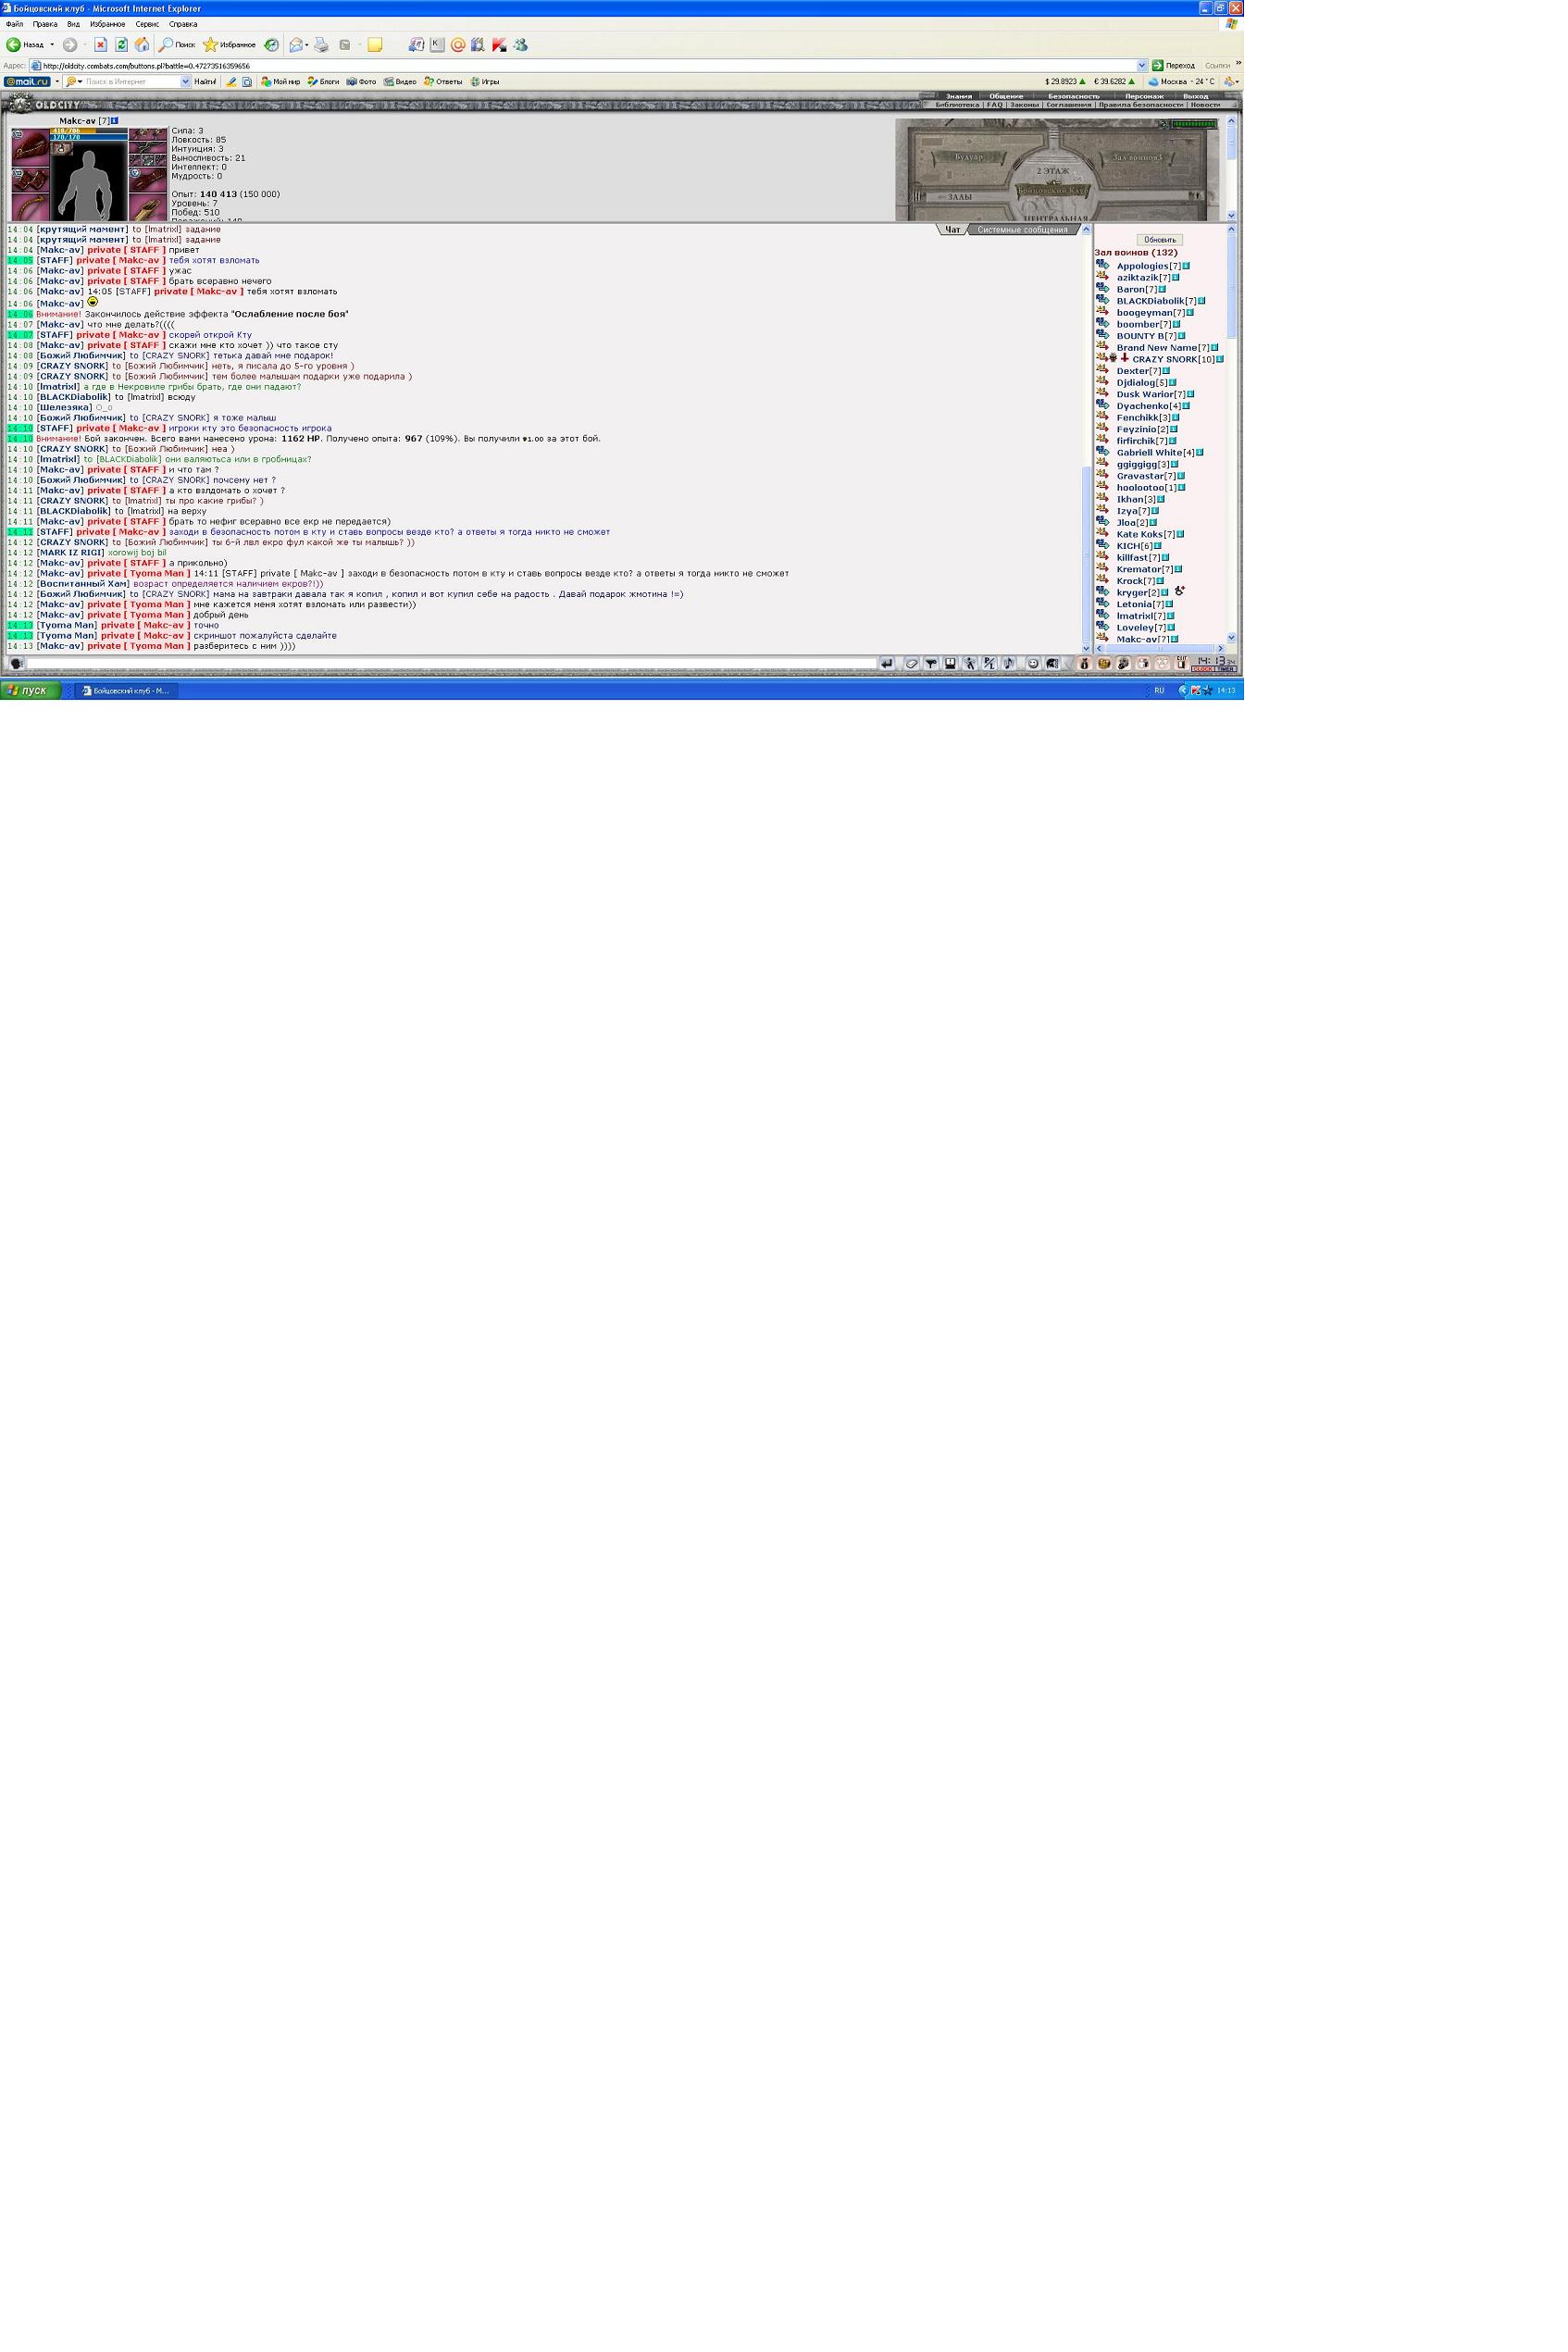Click the chat window vertical scrollbar thumb
Screen dimensions: 1568x2352
pyautogui.click(x=1087, y=554)
